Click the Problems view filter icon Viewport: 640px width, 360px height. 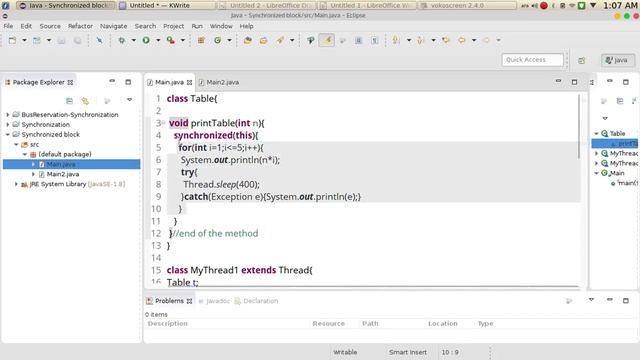(569, 301)
